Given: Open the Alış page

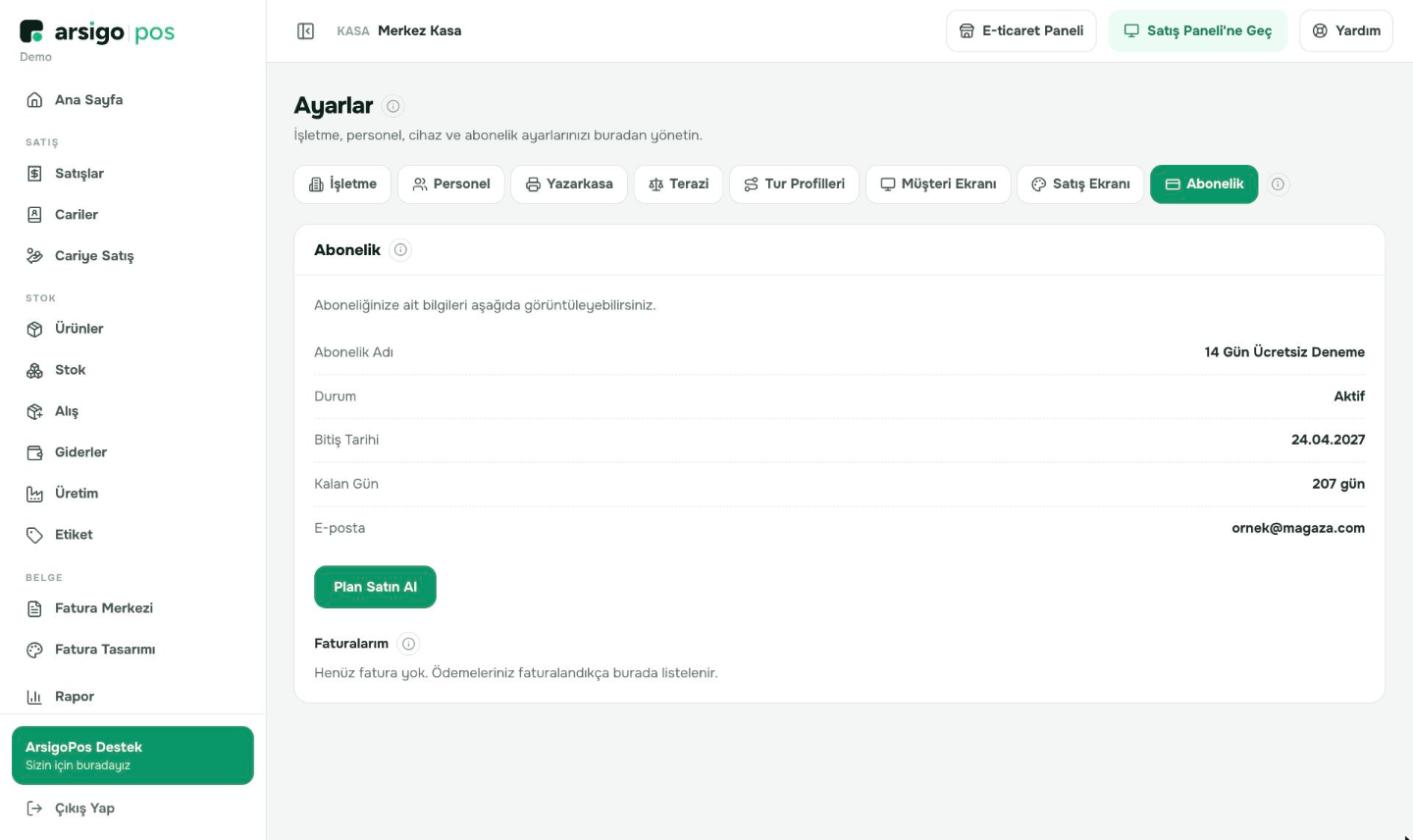Looking at the screenshot, I should [x=133, y=411].
